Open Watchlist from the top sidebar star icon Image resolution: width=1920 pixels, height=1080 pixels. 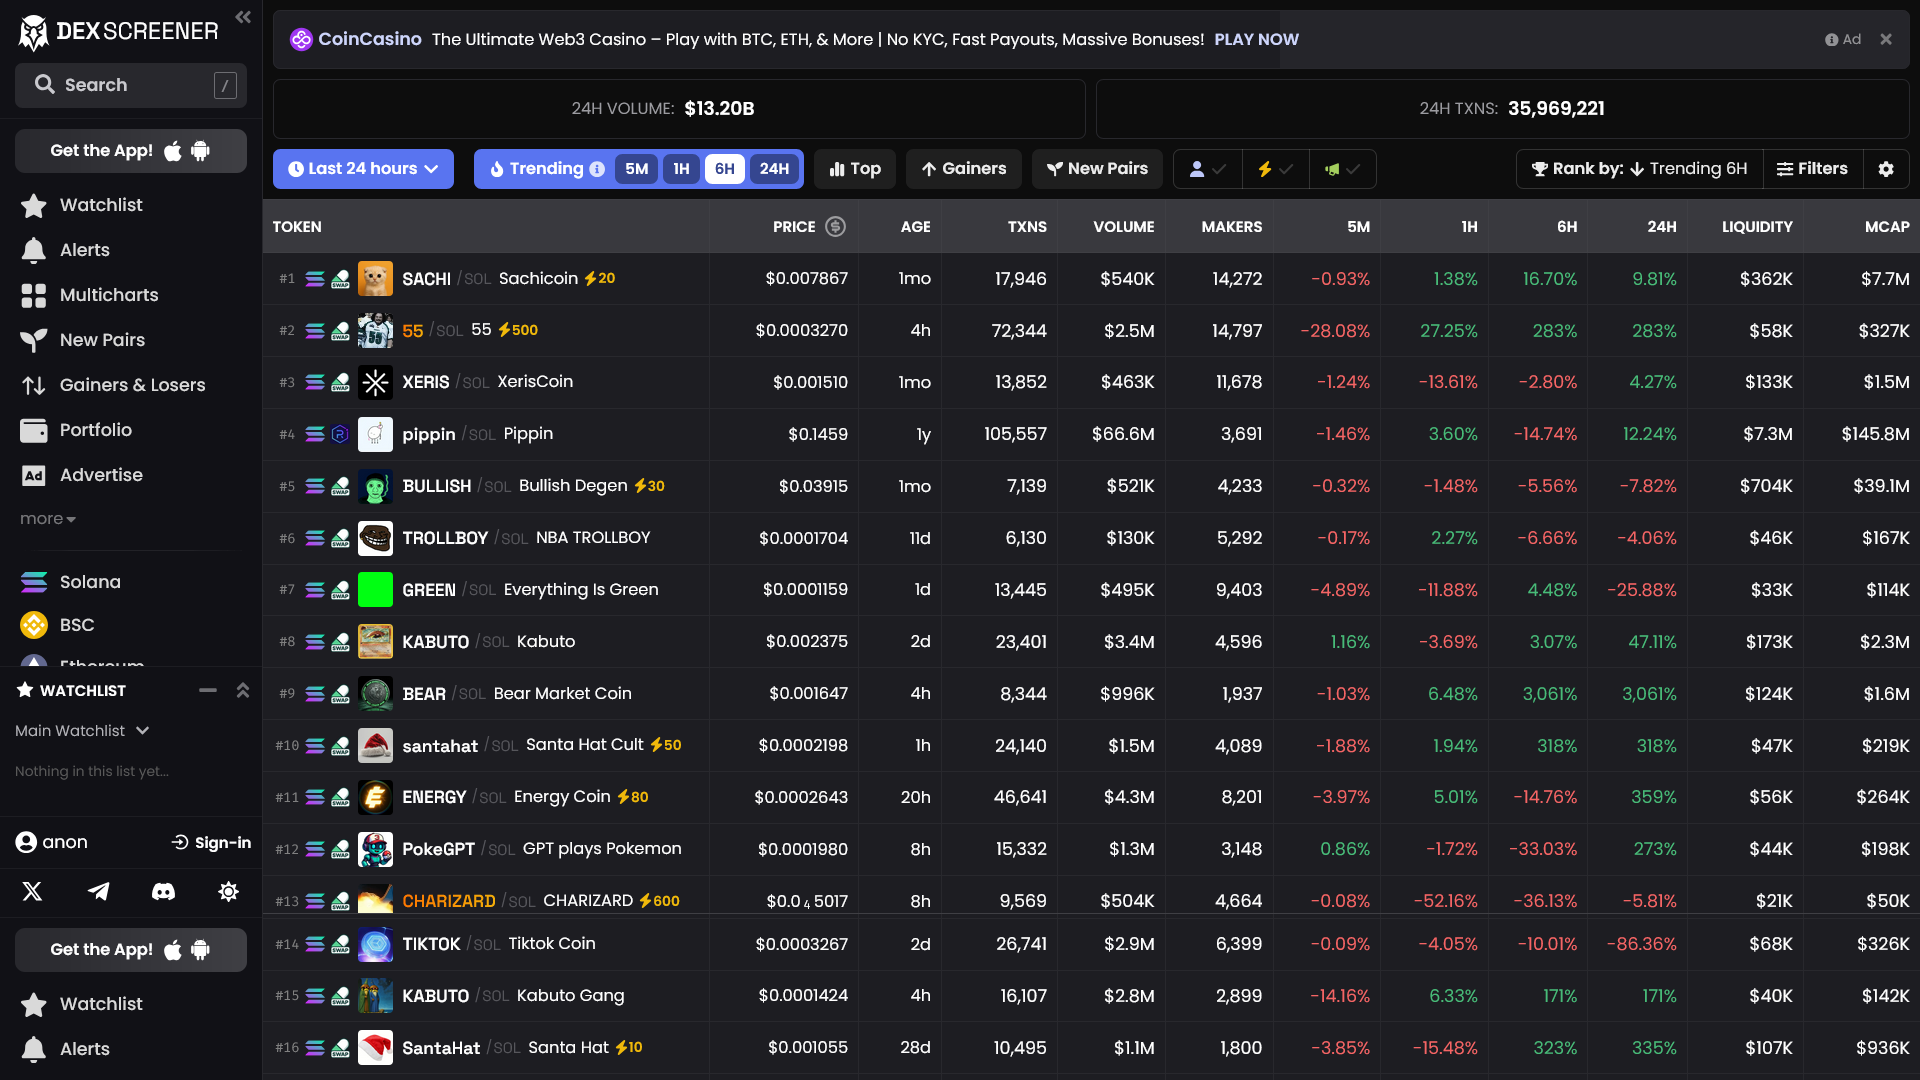coord(34,205)
